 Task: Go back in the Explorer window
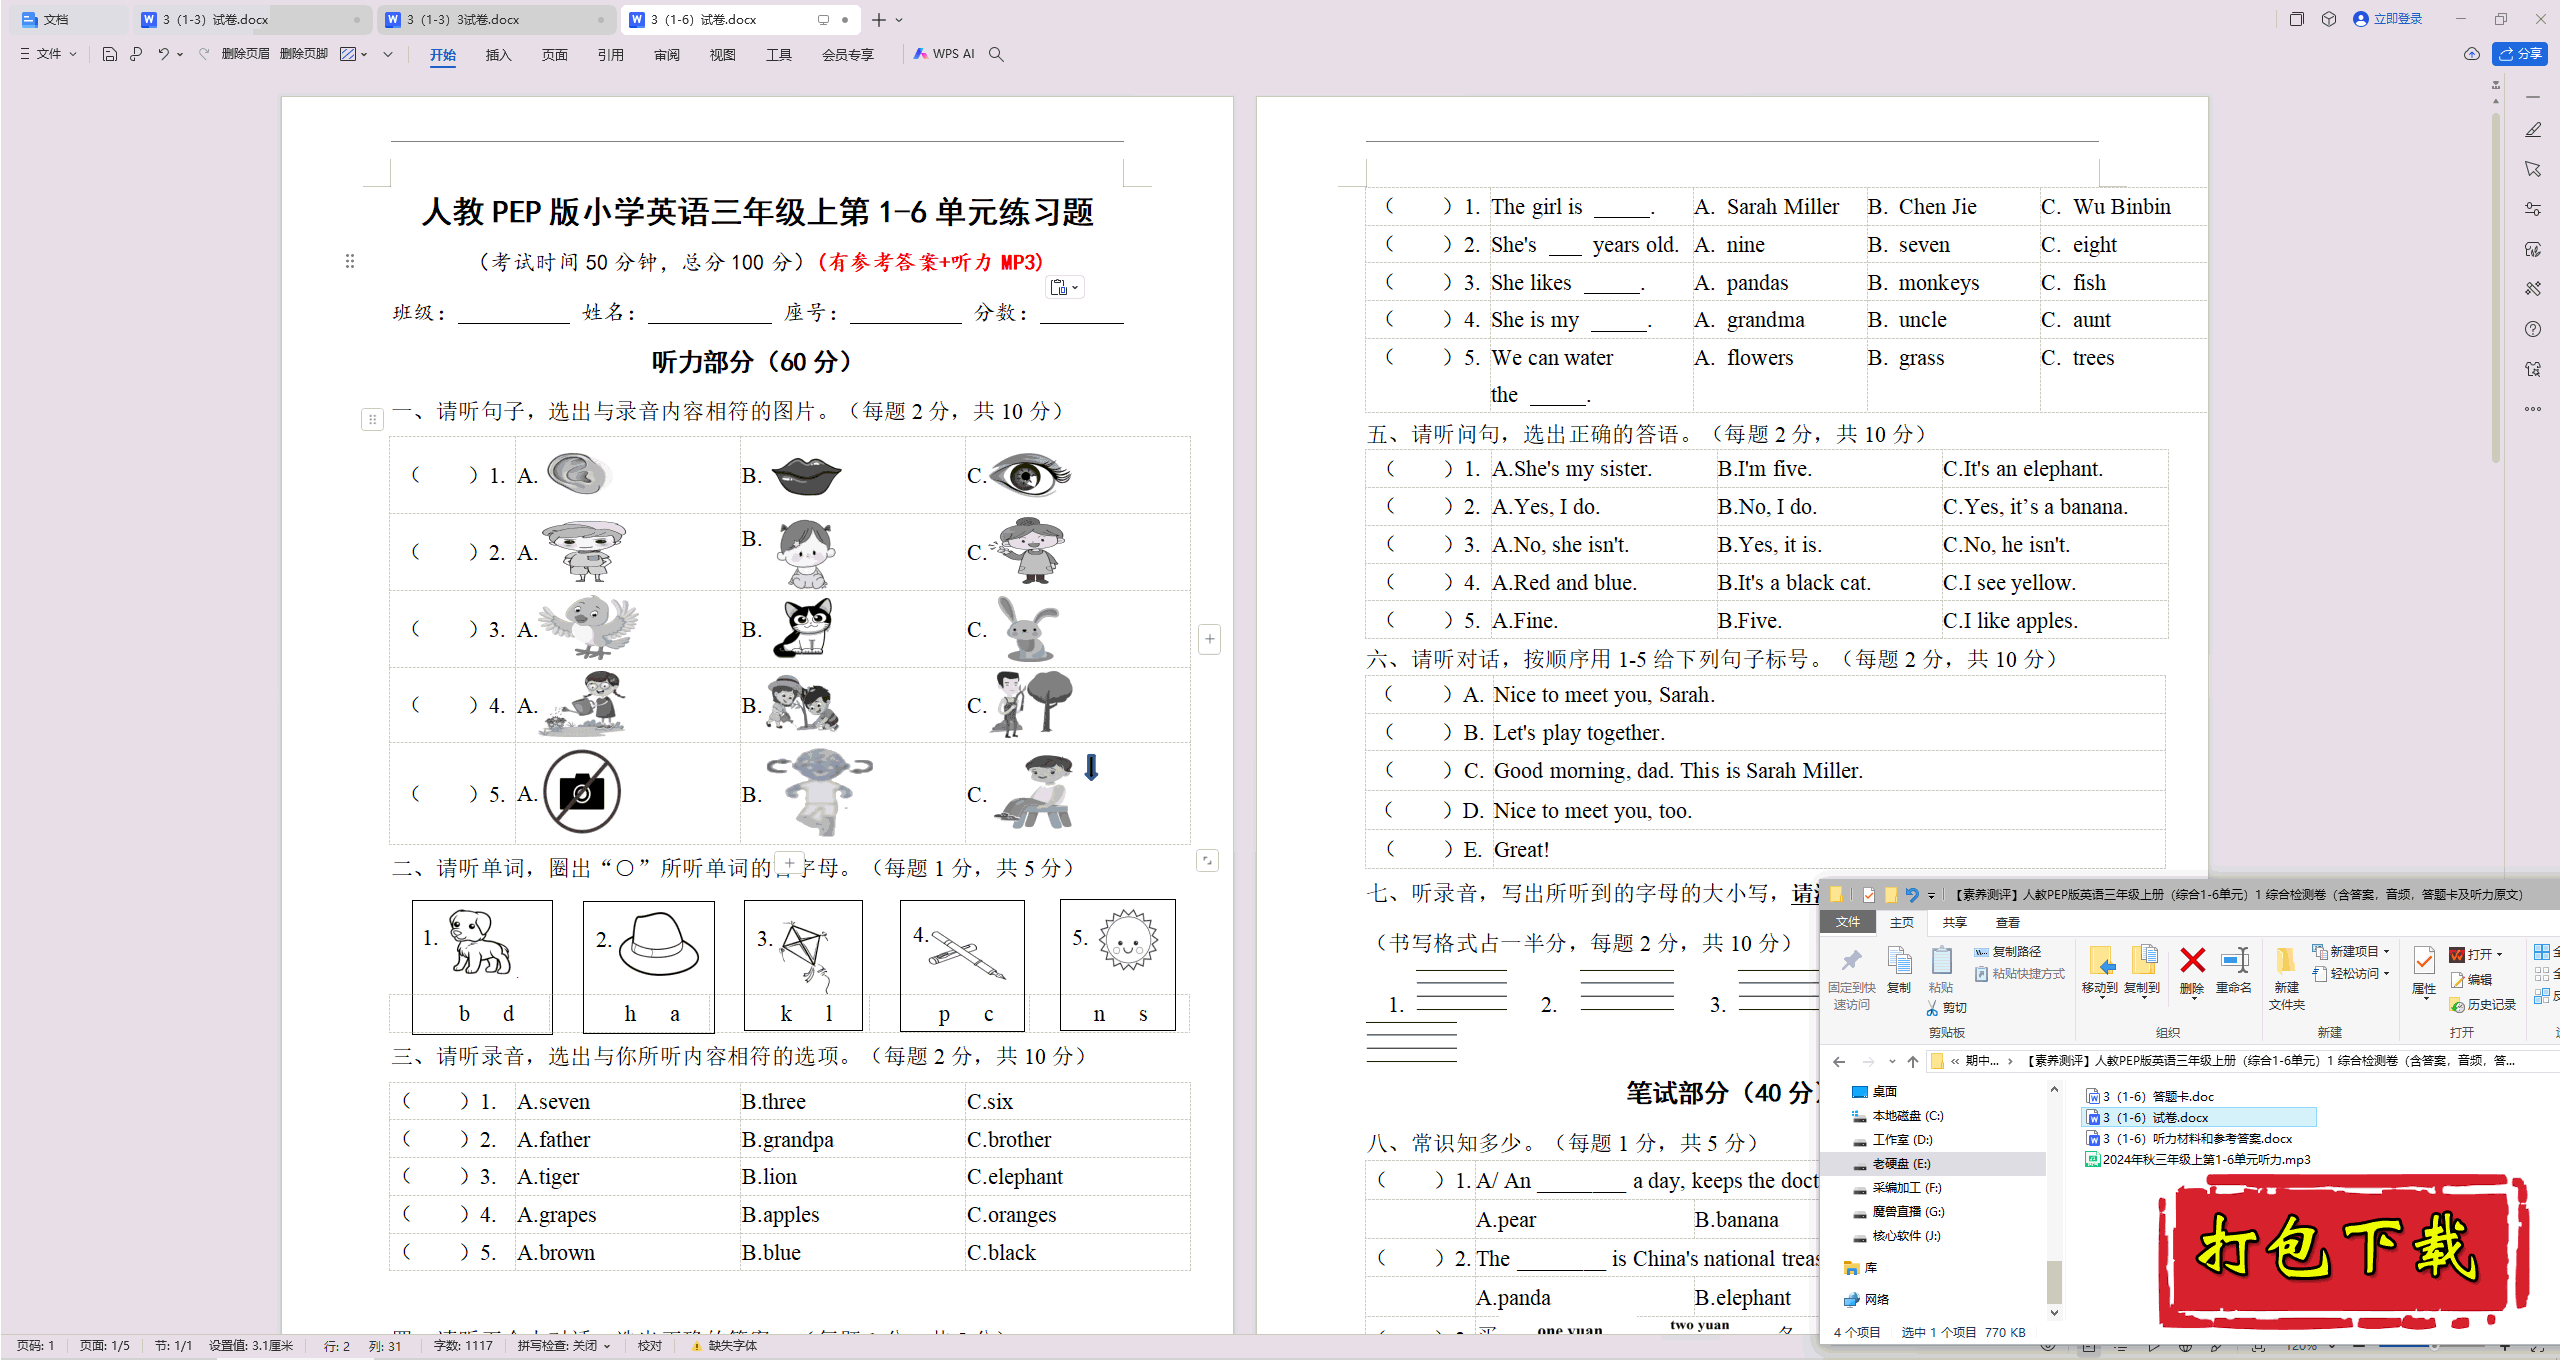coord(1838,1061)
